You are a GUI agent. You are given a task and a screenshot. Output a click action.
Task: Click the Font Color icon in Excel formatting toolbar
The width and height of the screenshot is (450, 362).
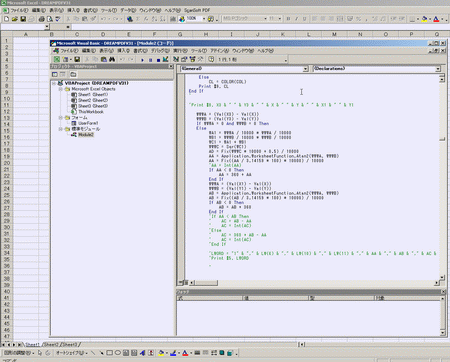coord(436,19)
